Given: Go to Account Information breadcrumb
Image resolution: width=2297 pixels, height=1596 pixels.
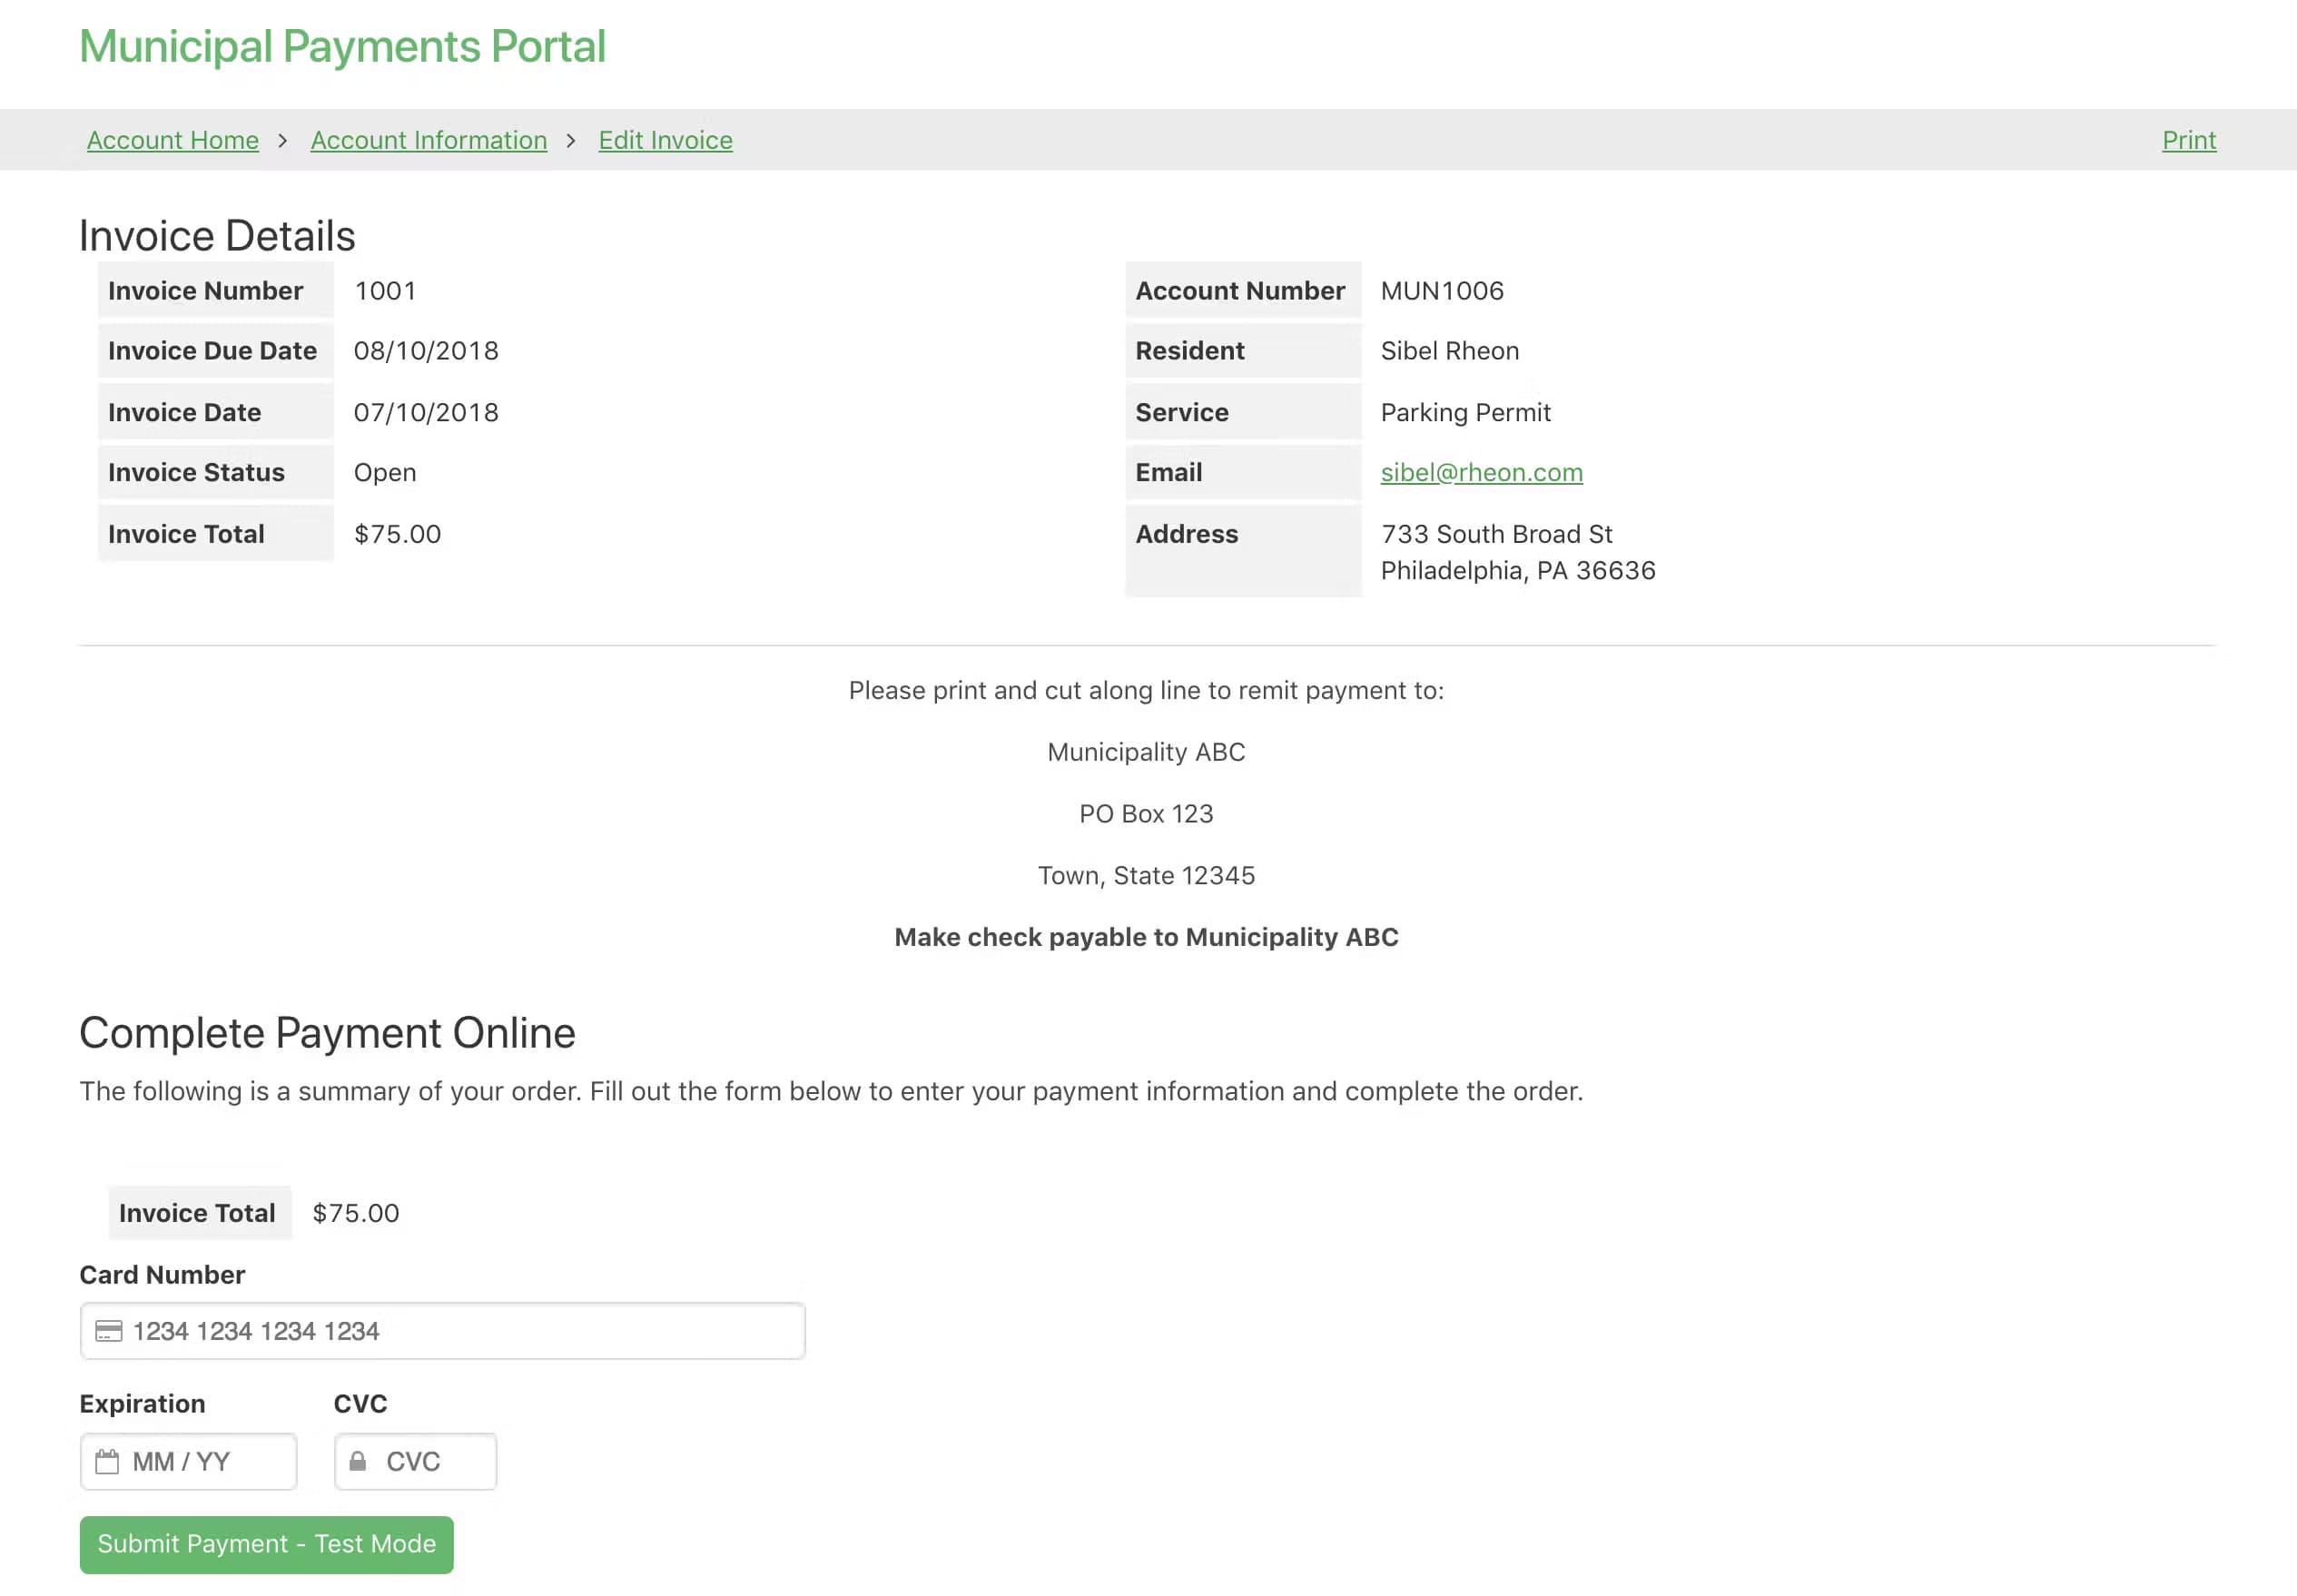Looking at the screenshot, I should click(428, 140).
